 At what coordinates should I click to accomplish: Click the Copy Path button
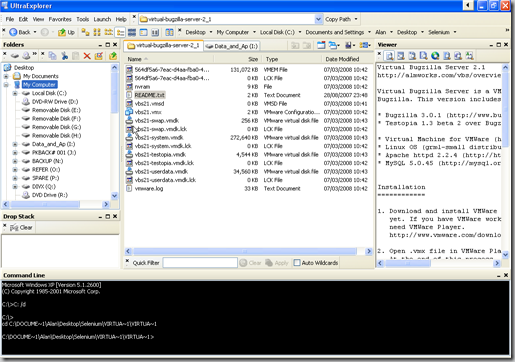pos(338,19)
